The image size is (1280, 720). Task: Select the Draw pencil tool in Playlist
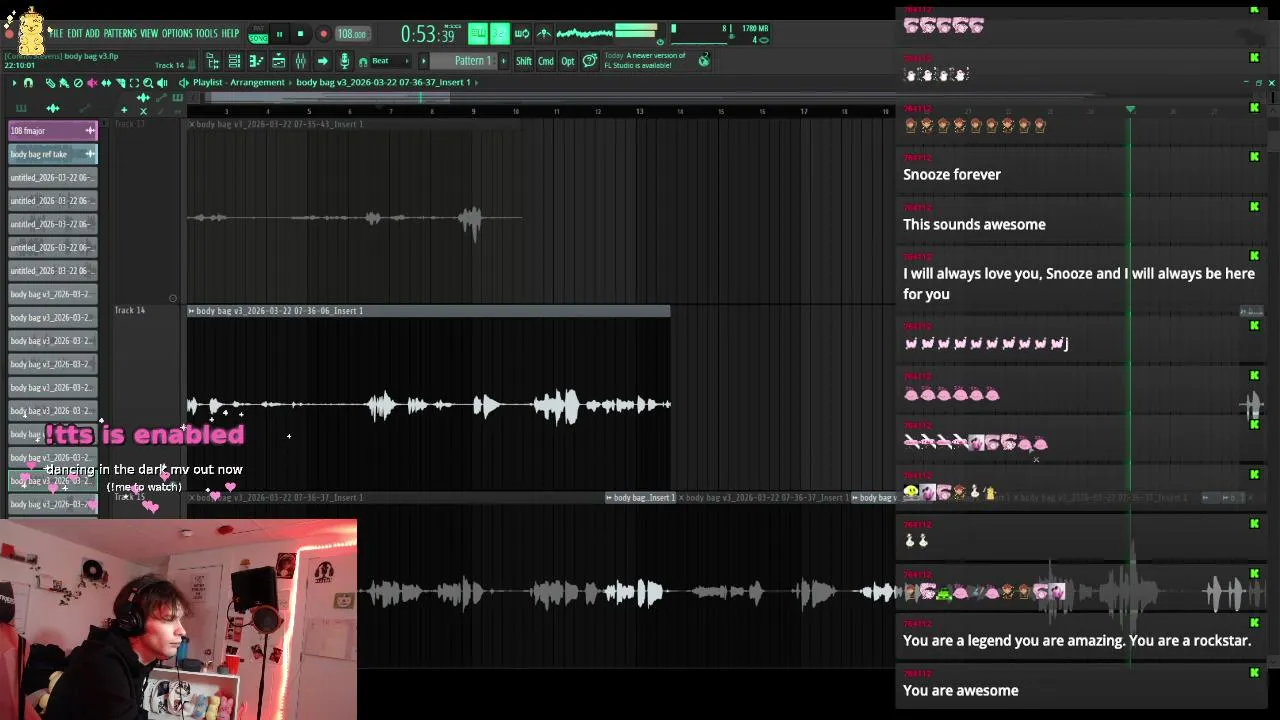coord(50,83)
